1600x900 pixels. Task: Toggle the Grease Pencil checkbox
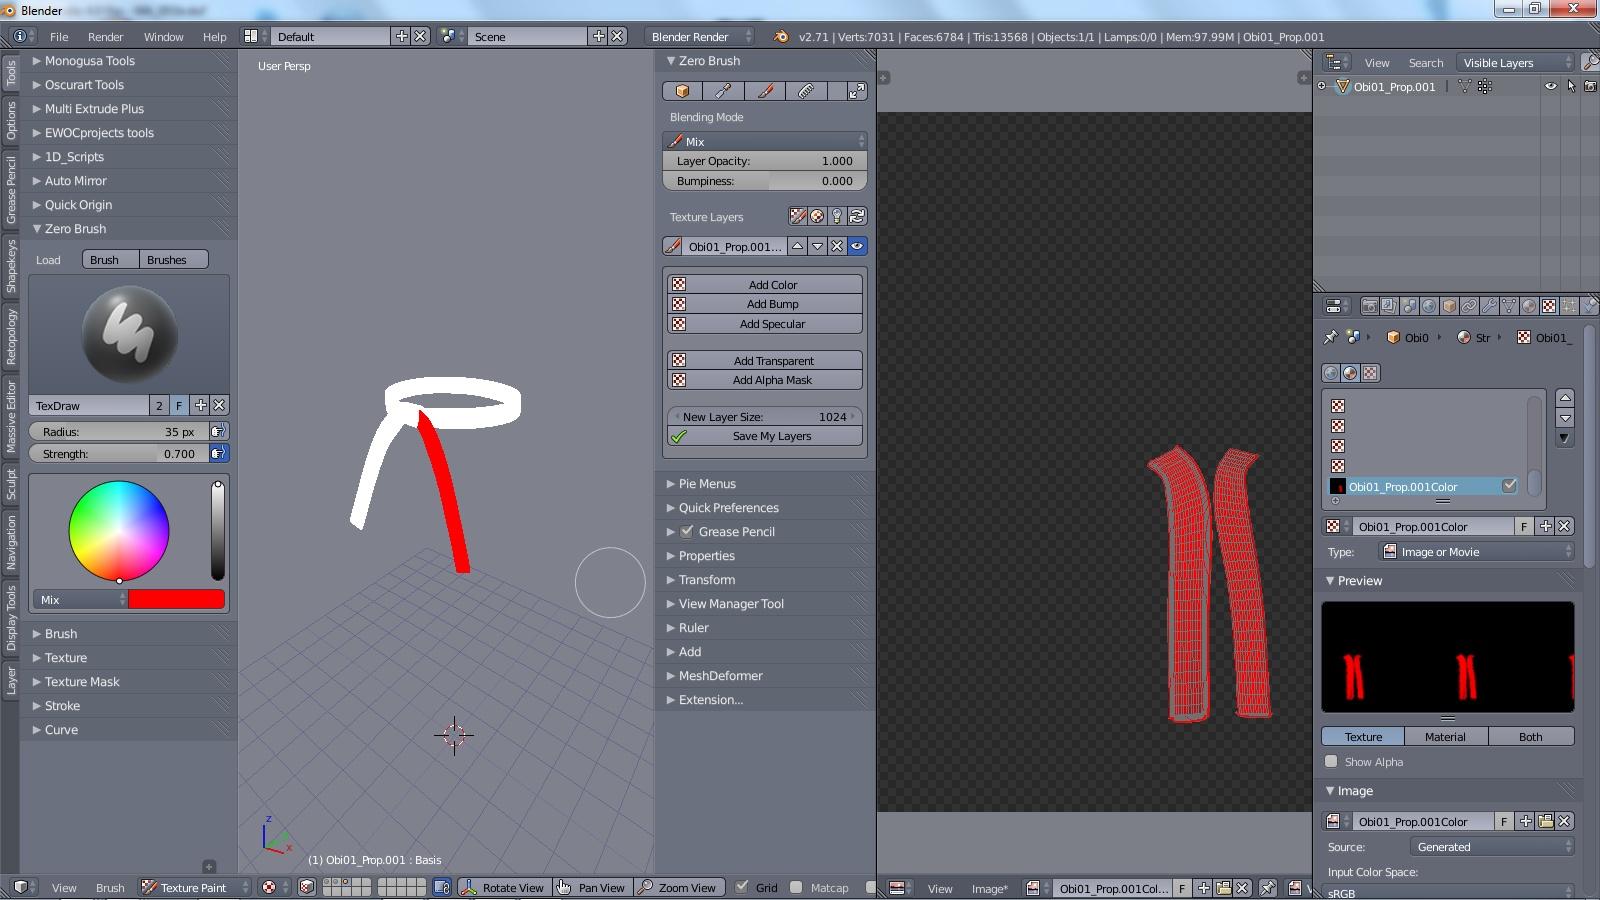686,532
